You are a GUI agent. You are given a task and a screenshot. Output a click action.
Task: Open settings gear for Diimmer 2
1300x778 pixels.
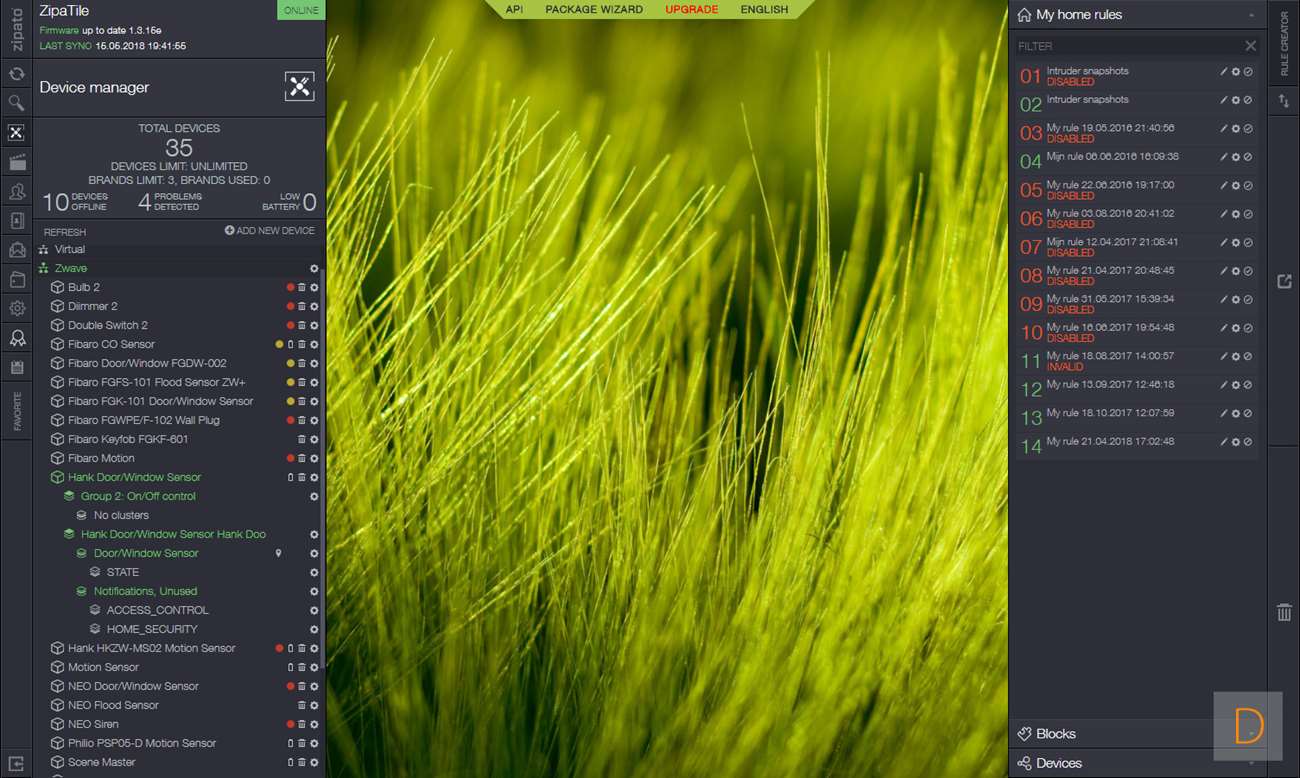[x=314, y=307]
